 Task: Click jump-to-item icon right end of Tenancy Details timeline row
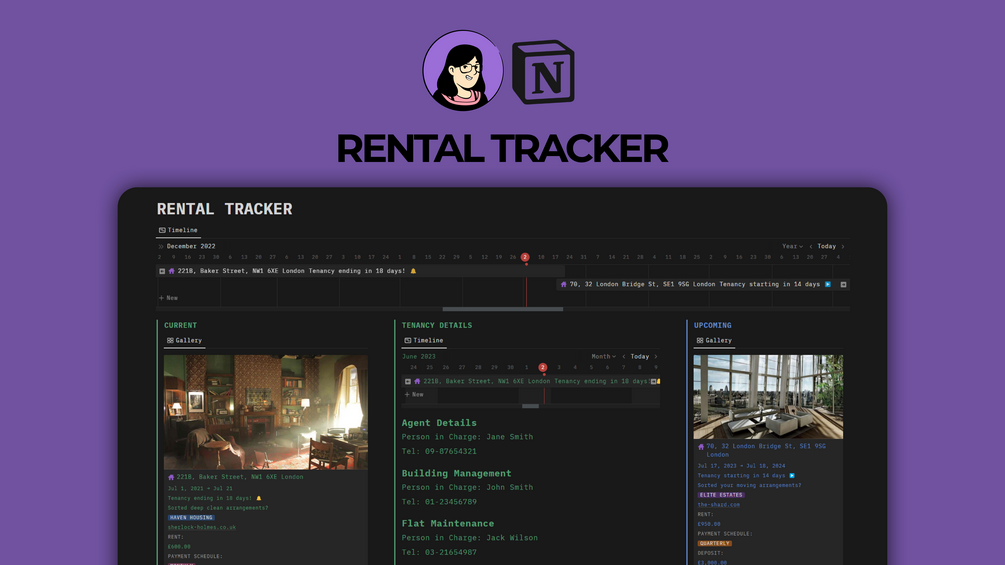[653, 381]
